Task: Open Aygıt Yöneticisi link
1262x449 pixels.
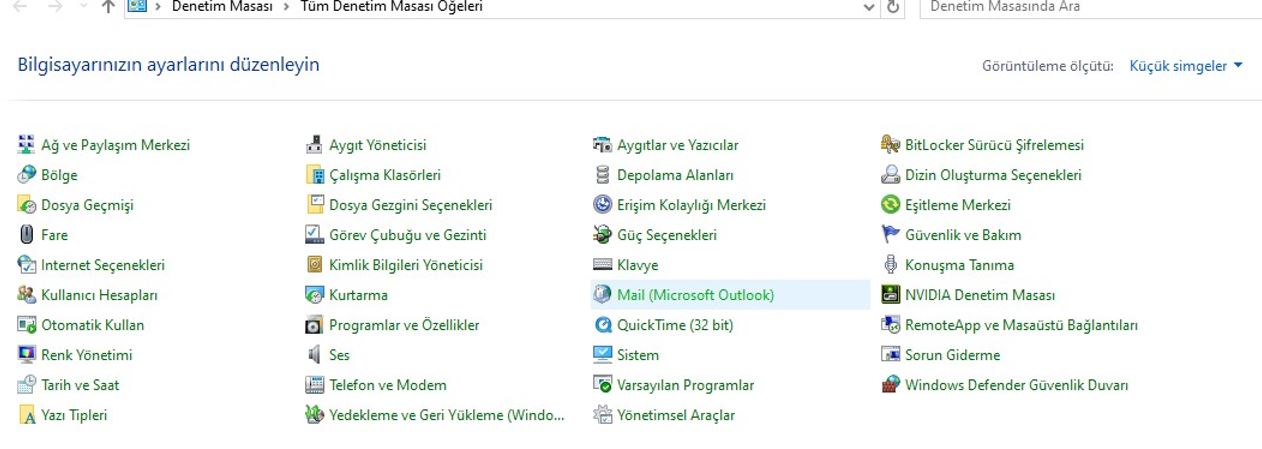Action: (x=377, y=145)
